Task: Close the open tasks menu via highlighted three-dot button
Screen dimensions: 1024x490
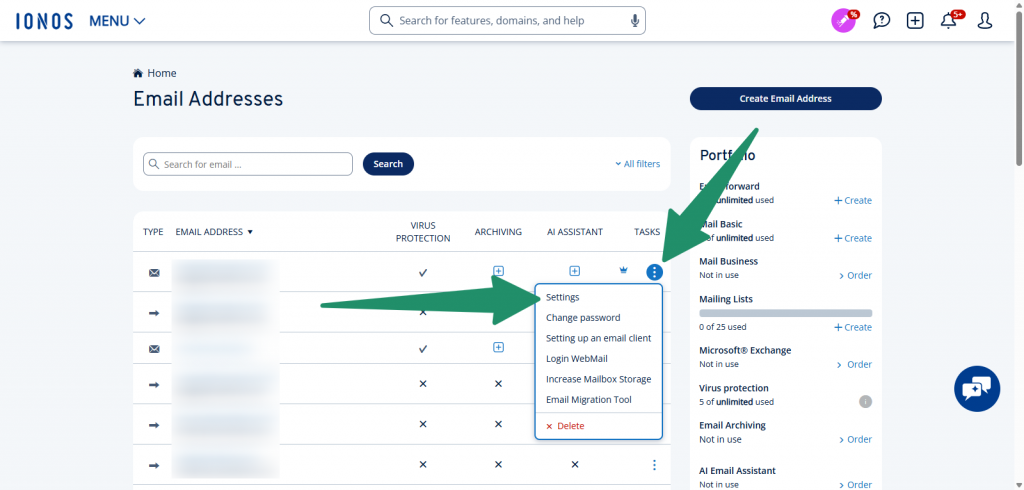Action: point(654,272)
